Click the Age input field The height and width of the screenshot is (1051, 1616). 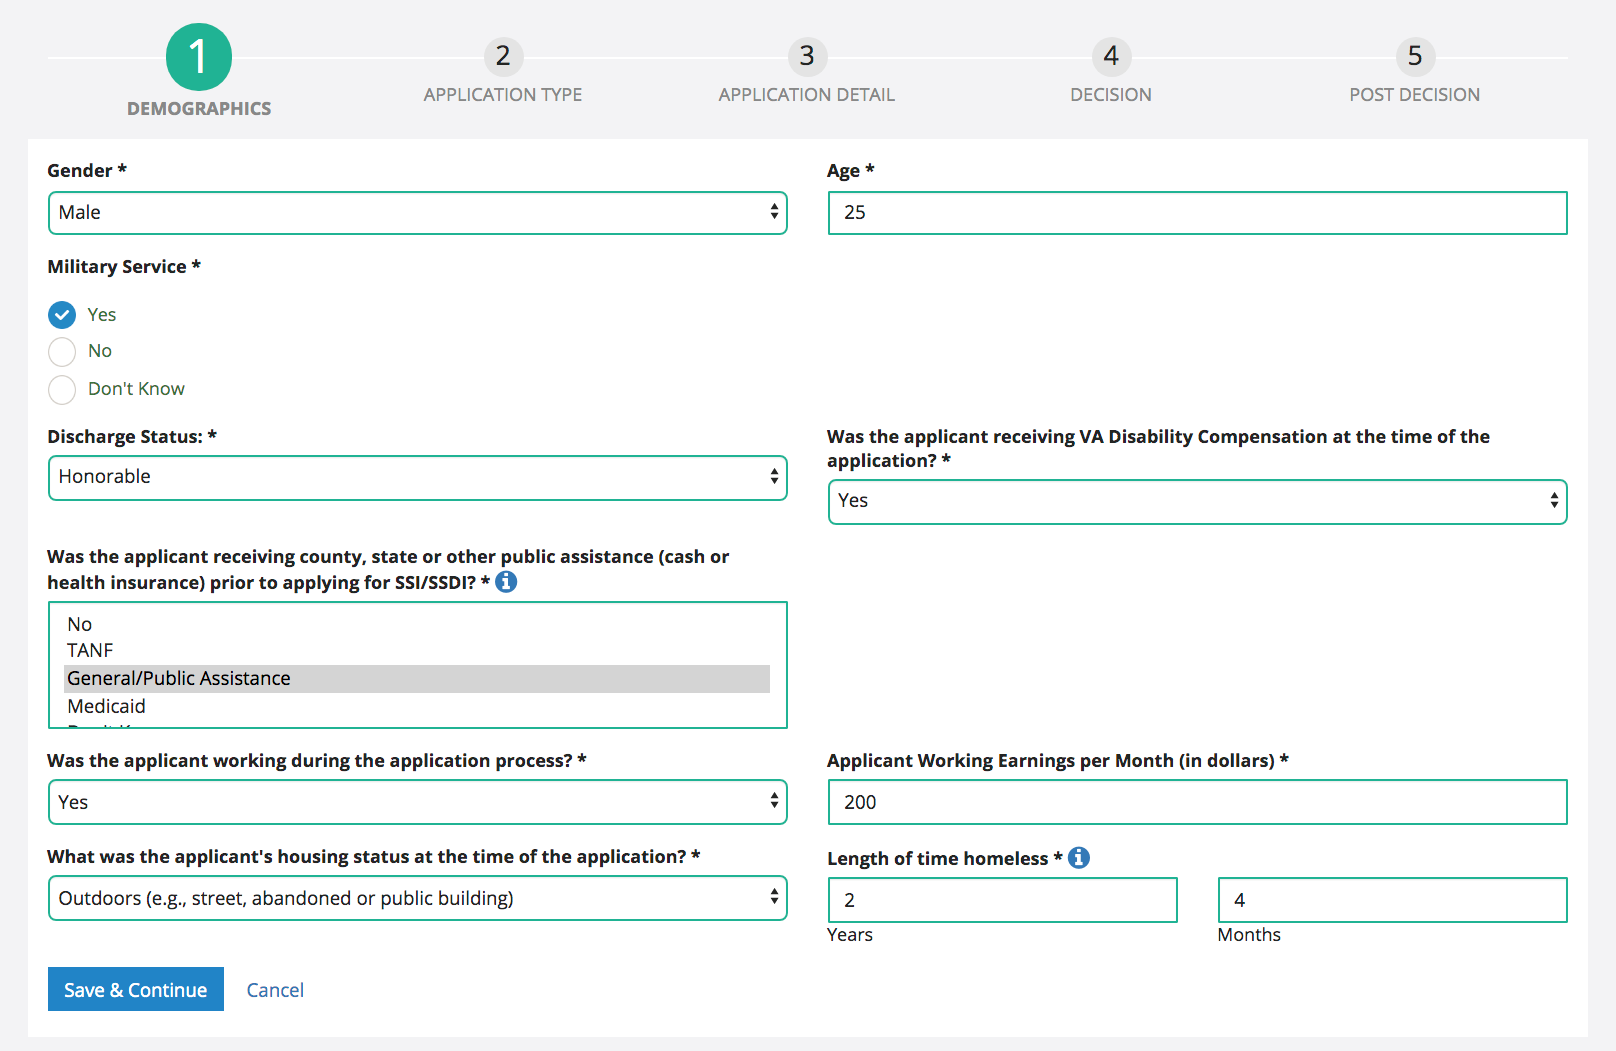click(x=1197, y=213)
